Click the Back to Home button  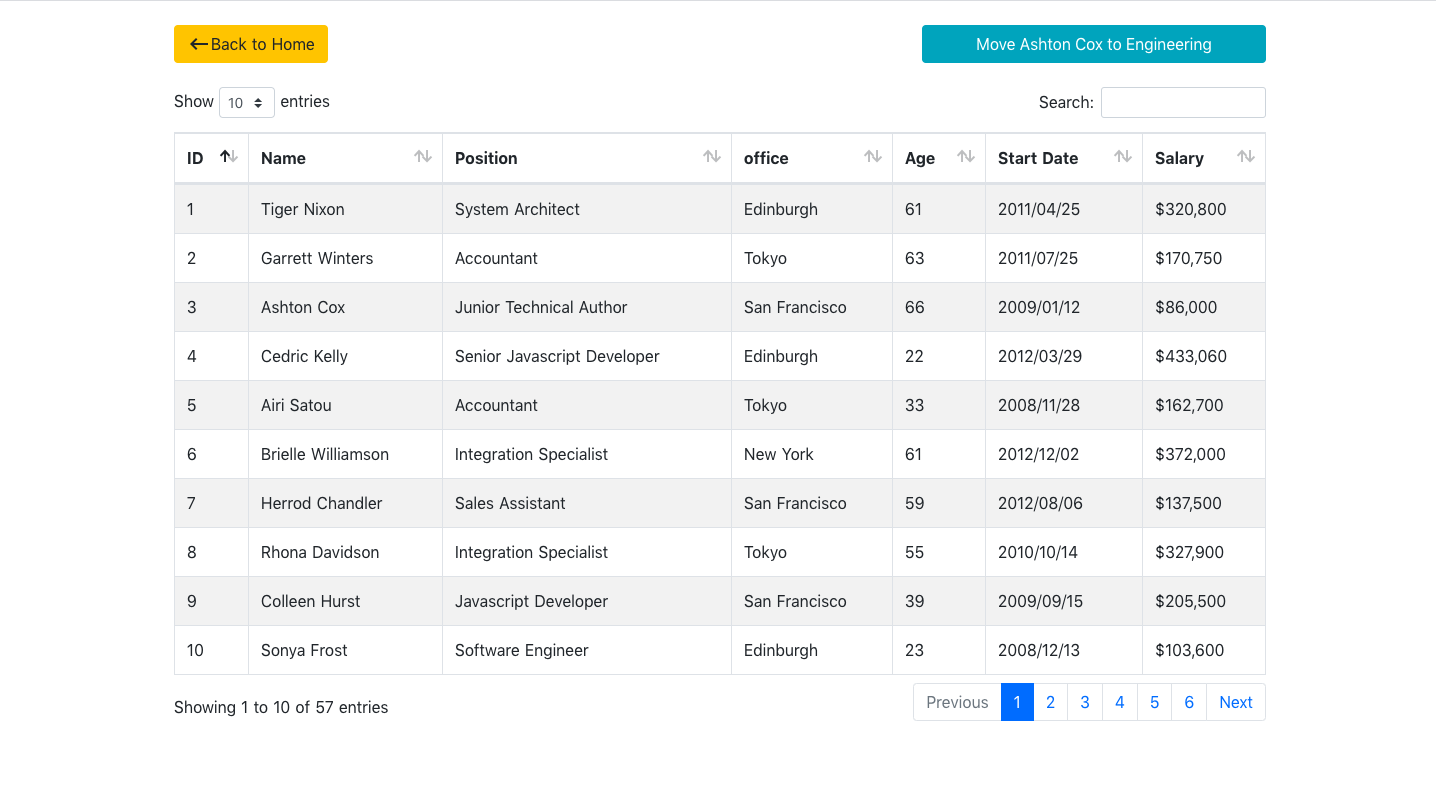(x=251, y=44)
